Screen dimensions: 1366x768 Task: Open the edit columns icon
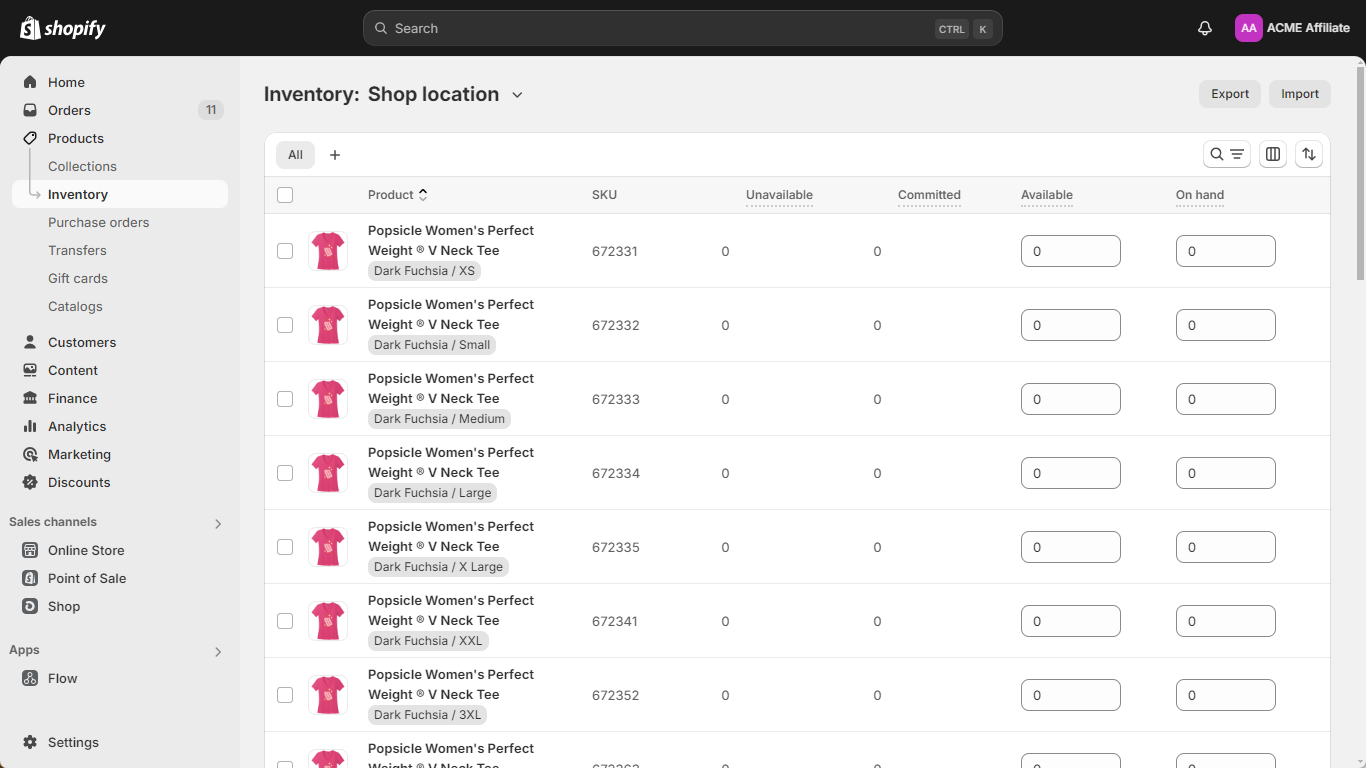pyautogui.click(x=1273, y=154)
